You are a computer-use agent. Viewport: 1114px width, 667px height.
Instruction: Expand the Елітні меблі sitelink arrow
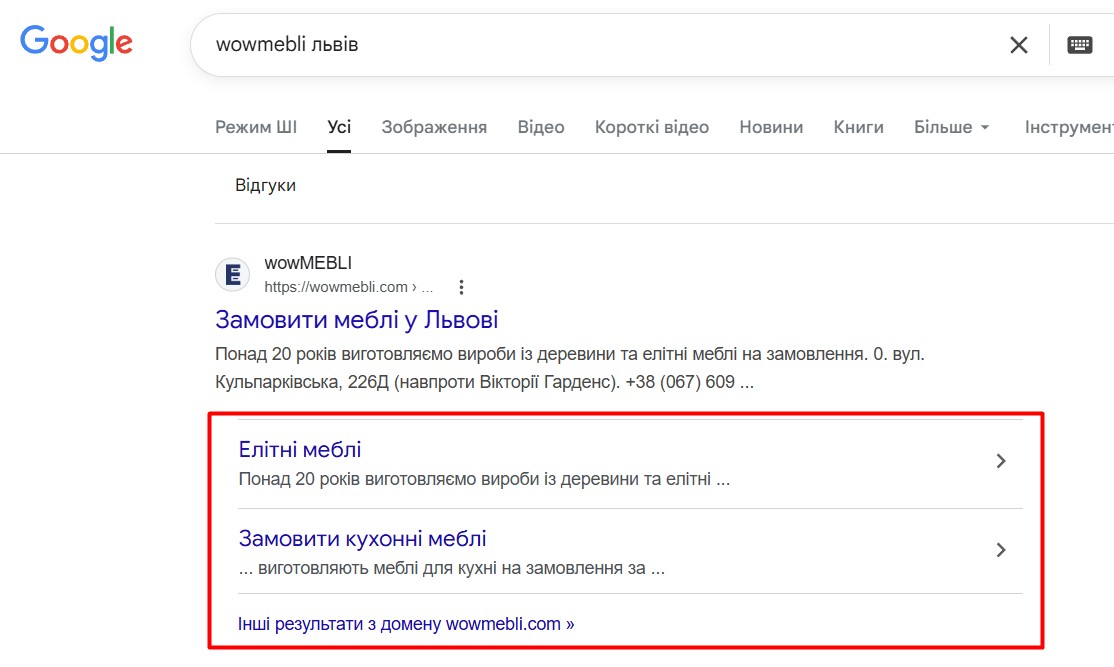click(1001, 461)
